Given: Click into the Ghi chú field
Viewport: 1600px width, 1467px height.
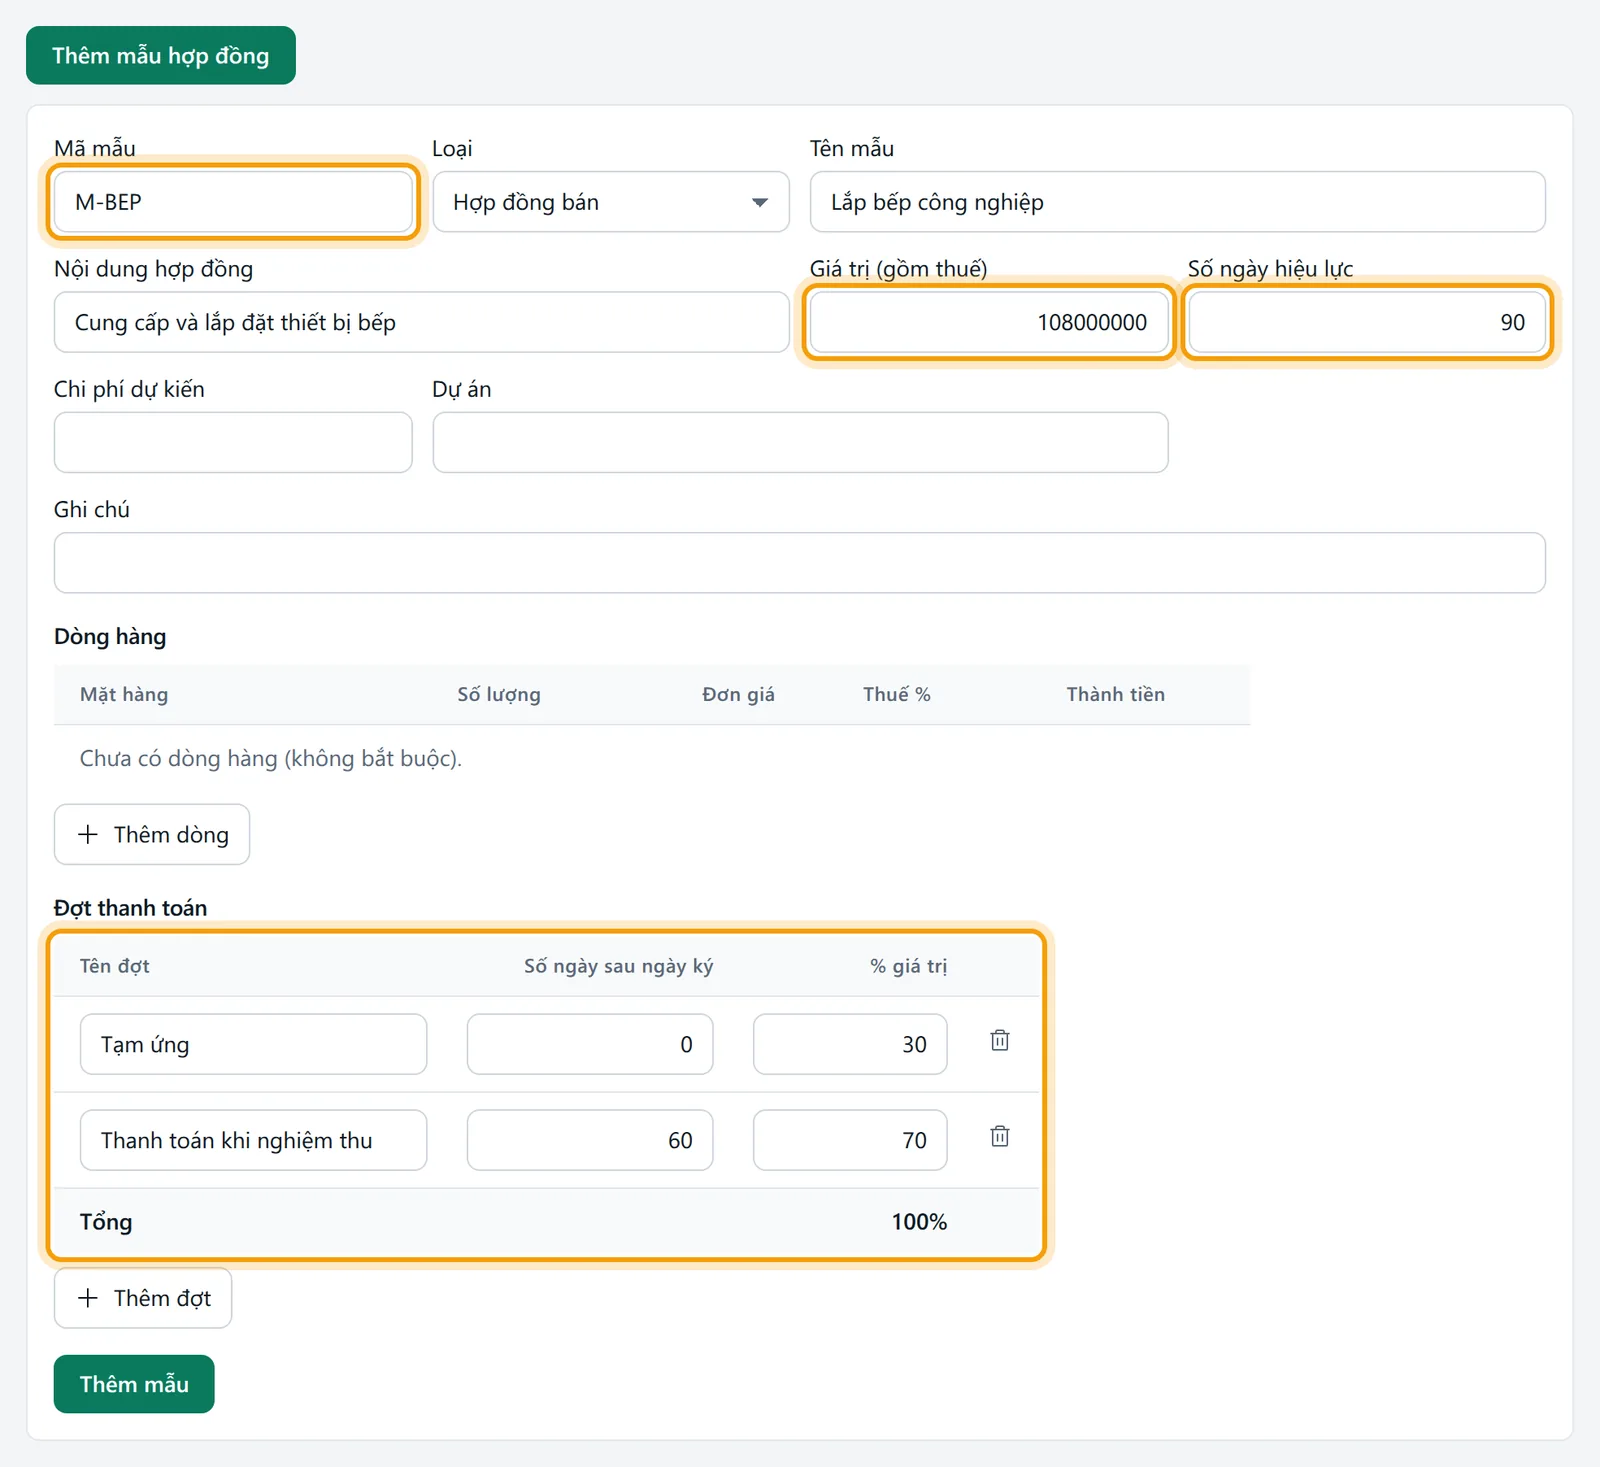Looking at the screenshot, I should tap(800, 563).
